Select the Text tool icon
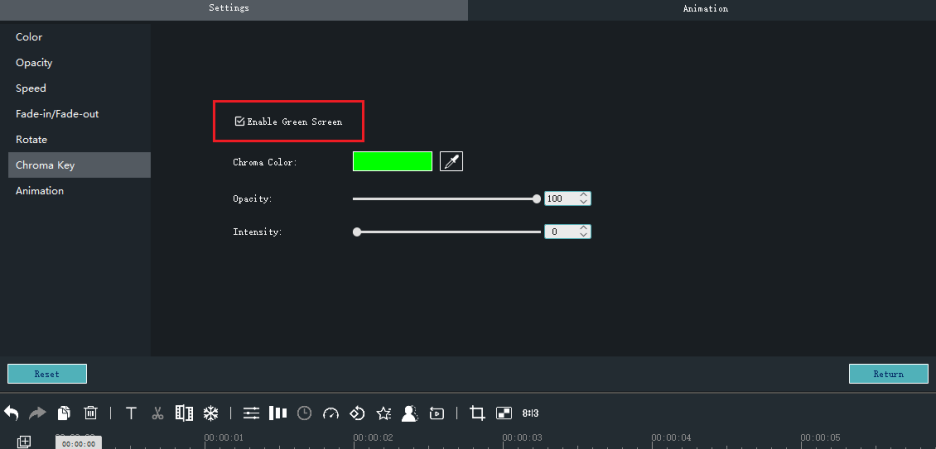Viewport: 936px width, 449px height. tap(130, 413)
